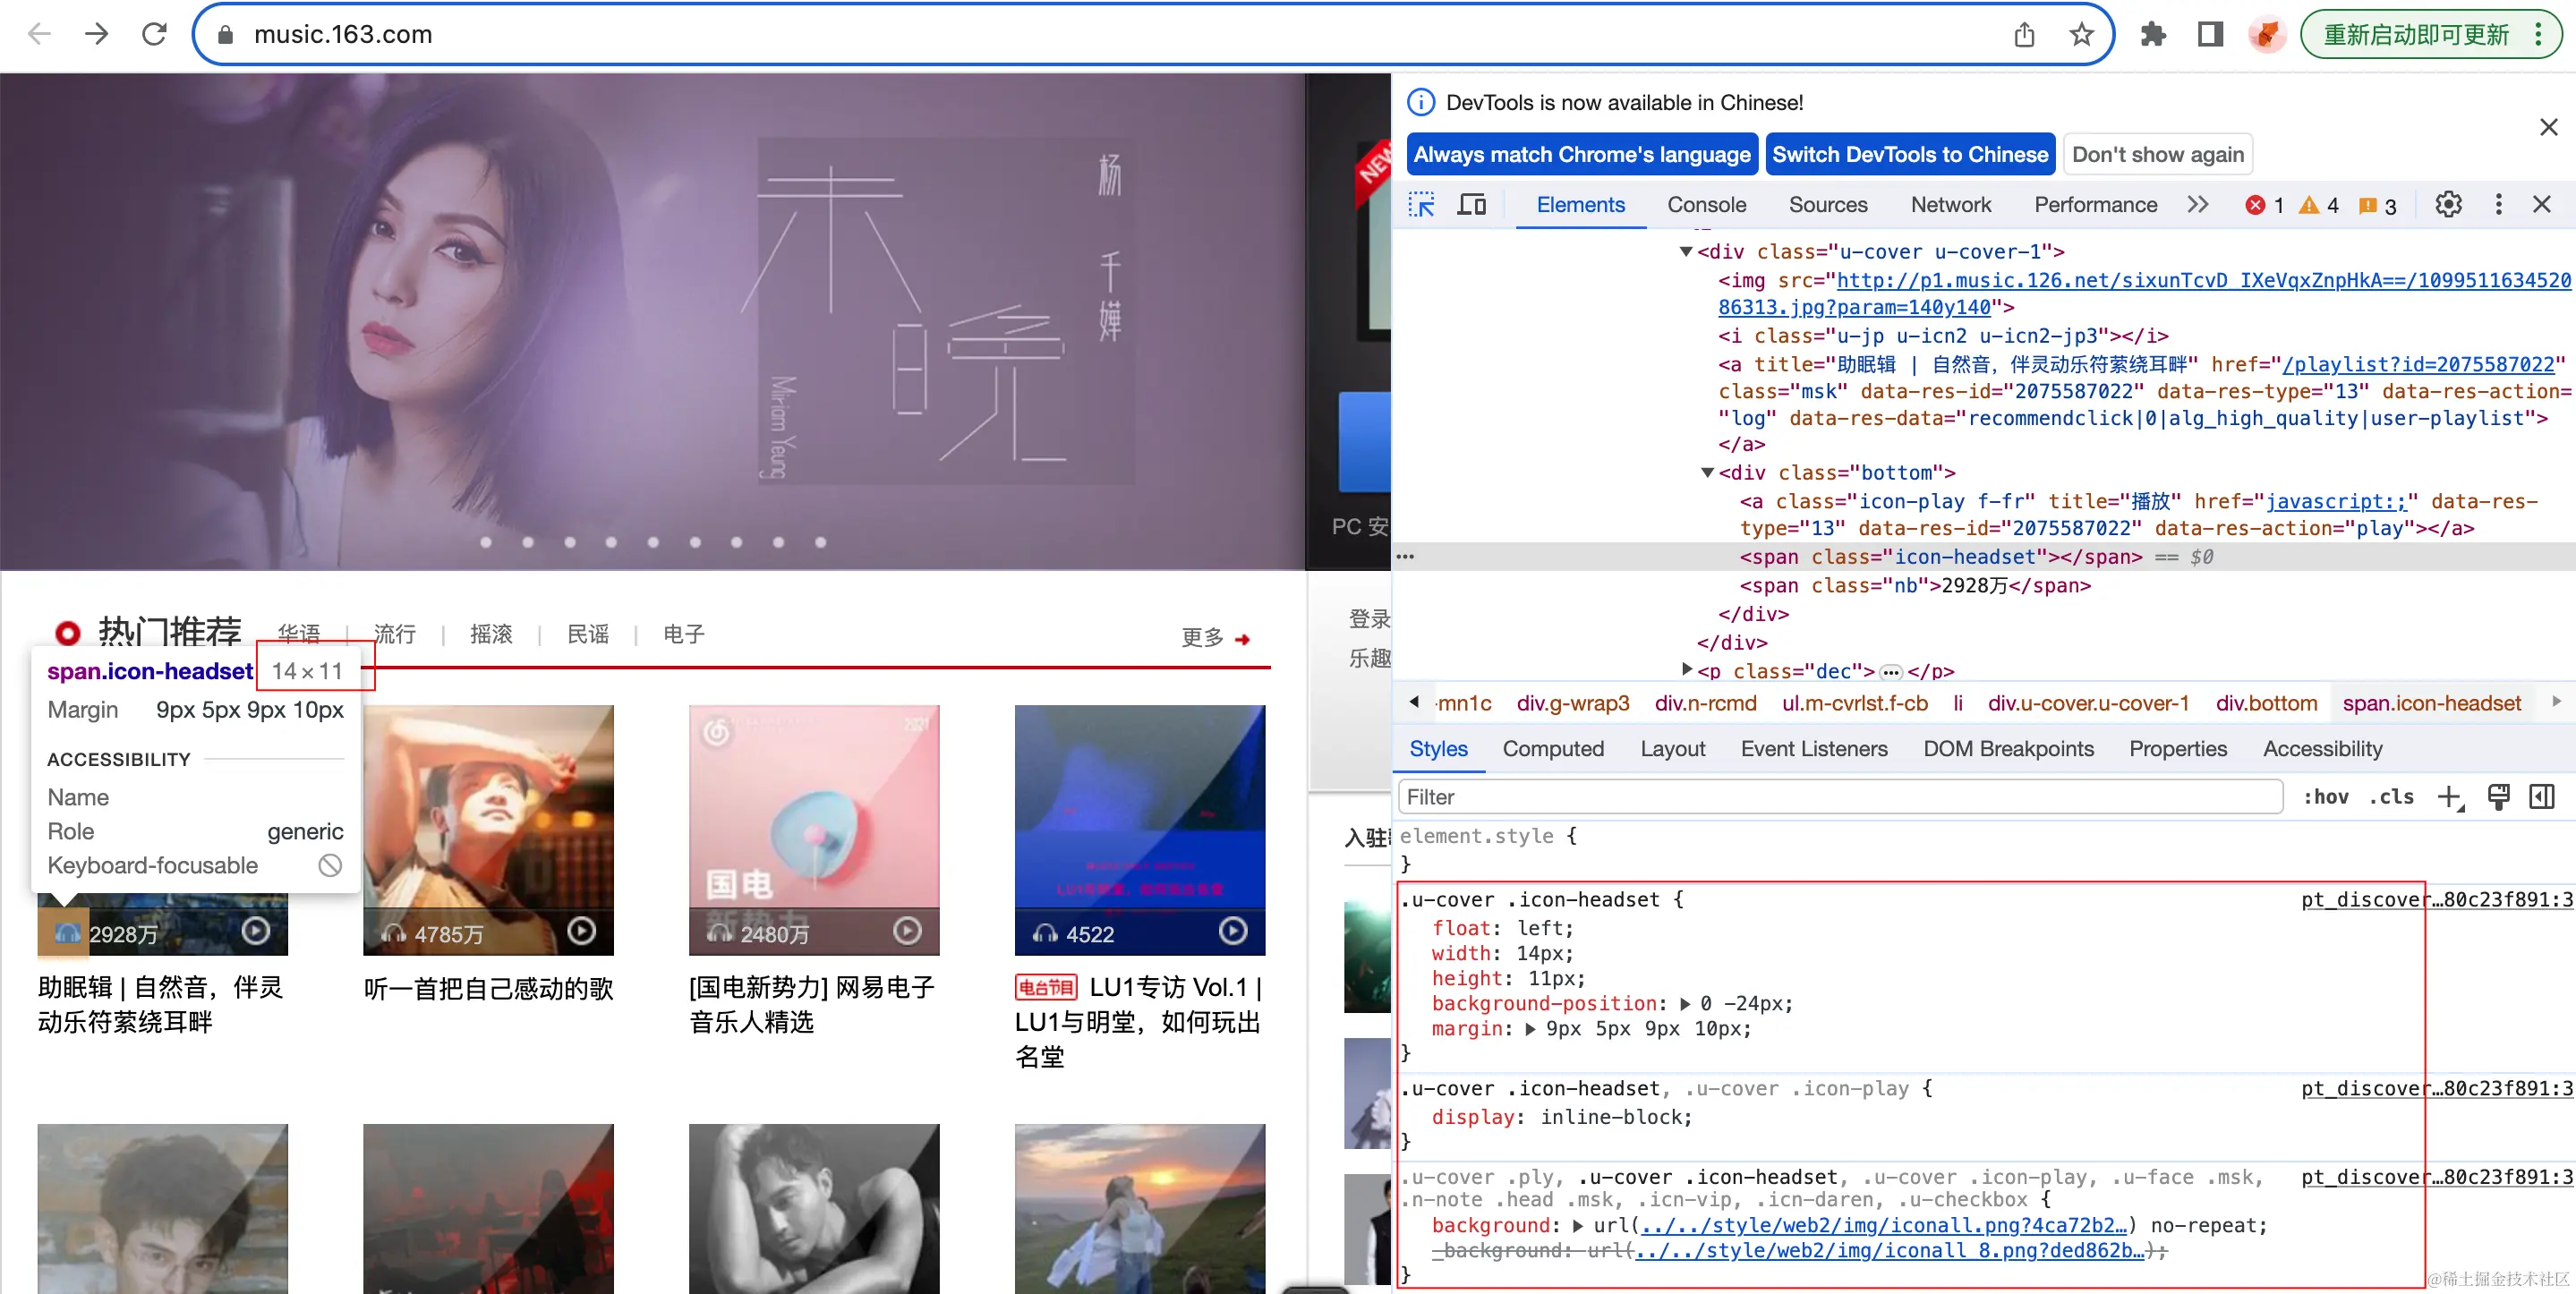Viewport: 2576px width, 1294px height.
Task: Toggle computed styles sidebar icon
Action: [x=2541, y=797]
